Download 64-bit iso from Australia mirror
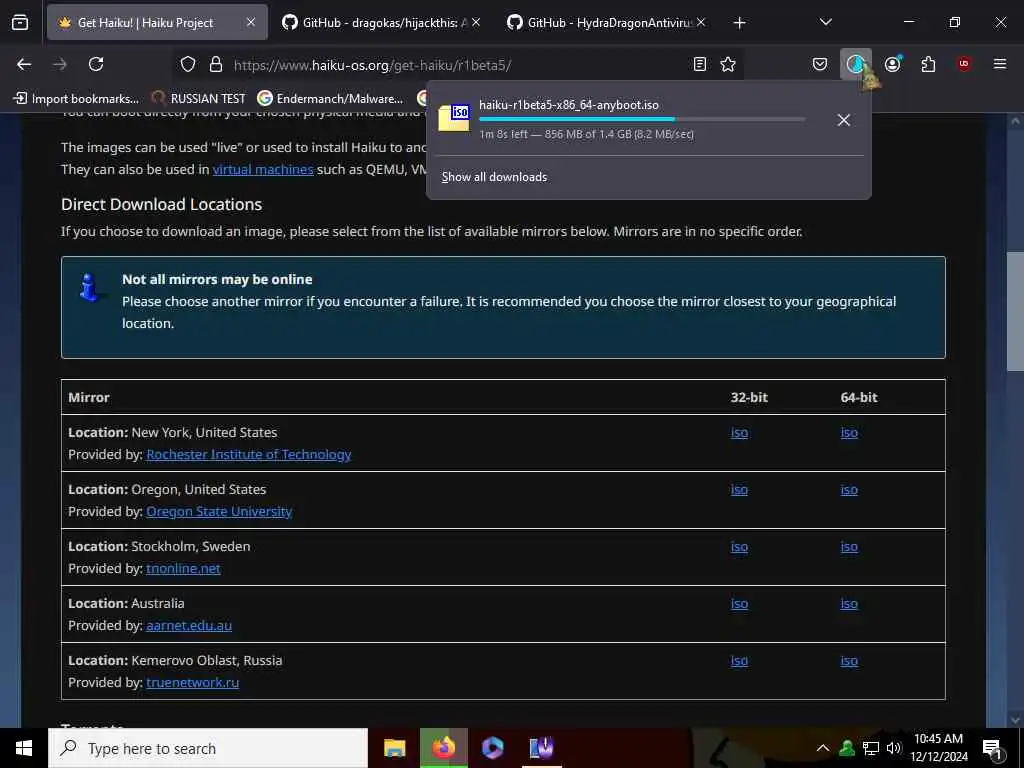 [x=849, y=604]
